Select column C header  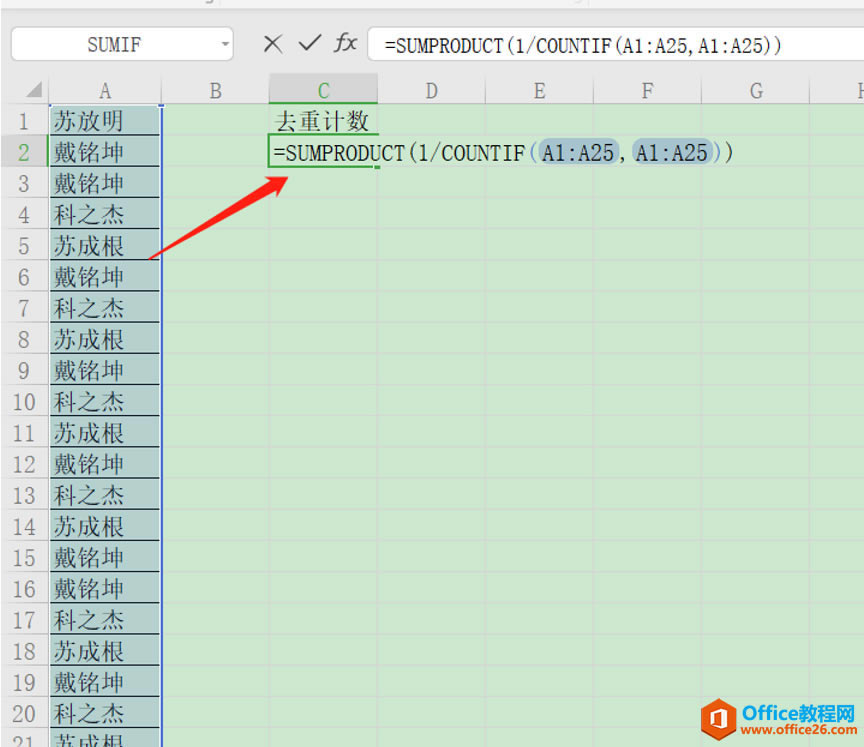pyautogui.click(x=323, y=90)
